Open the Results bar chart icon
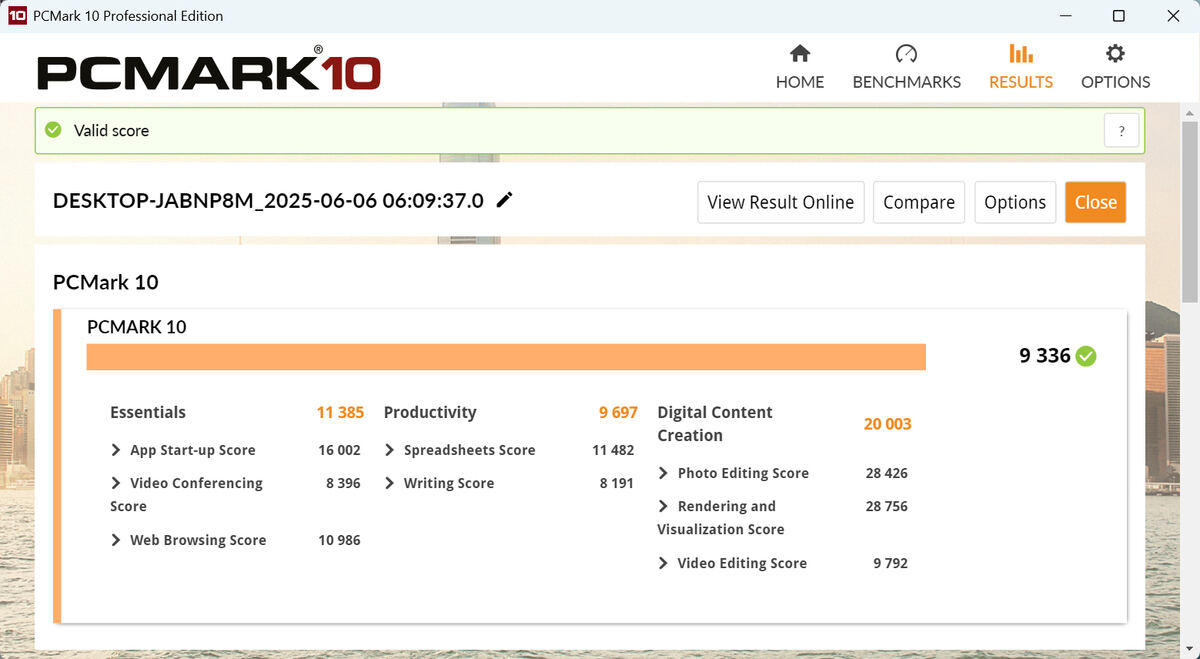 tap(1021, 54)
